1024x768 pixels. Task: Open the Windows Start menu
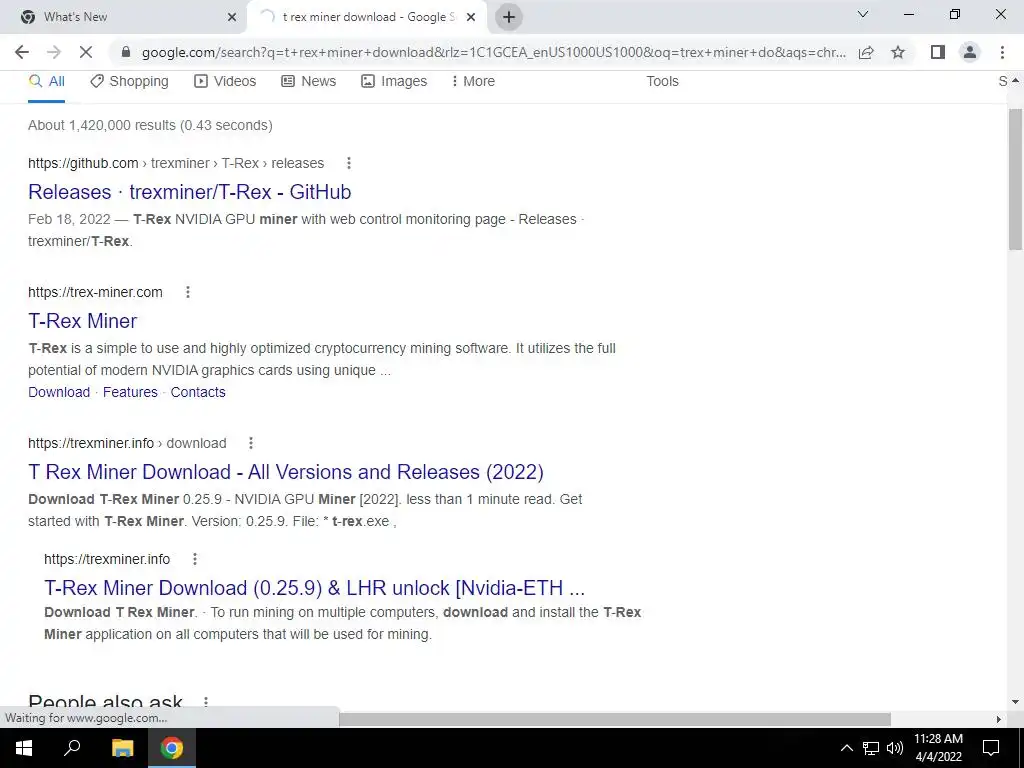[24, 748]
